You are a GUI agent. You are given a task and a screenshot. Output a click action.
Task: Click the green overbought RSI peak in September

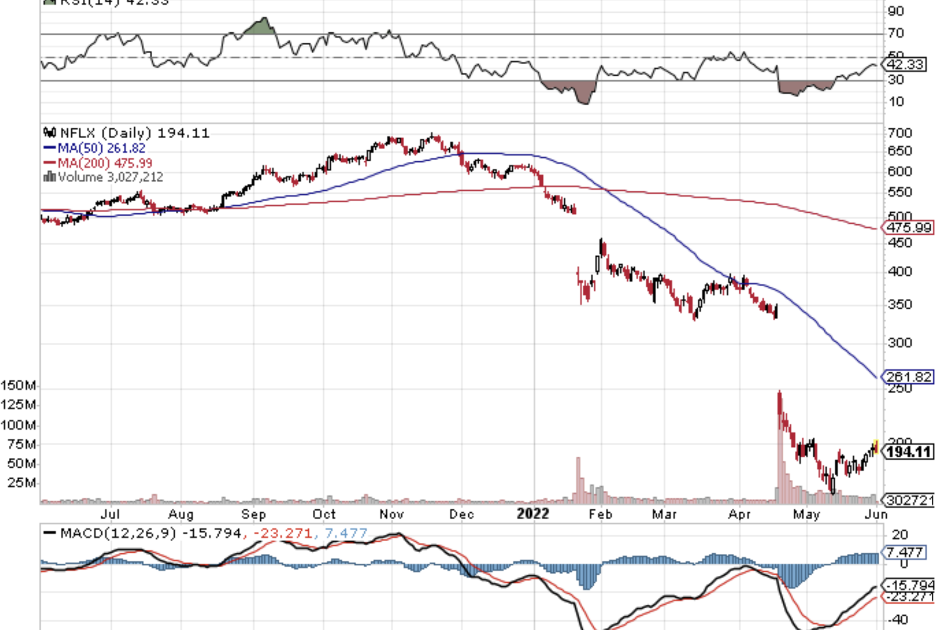pyautogui.click(x=261, y=27)
